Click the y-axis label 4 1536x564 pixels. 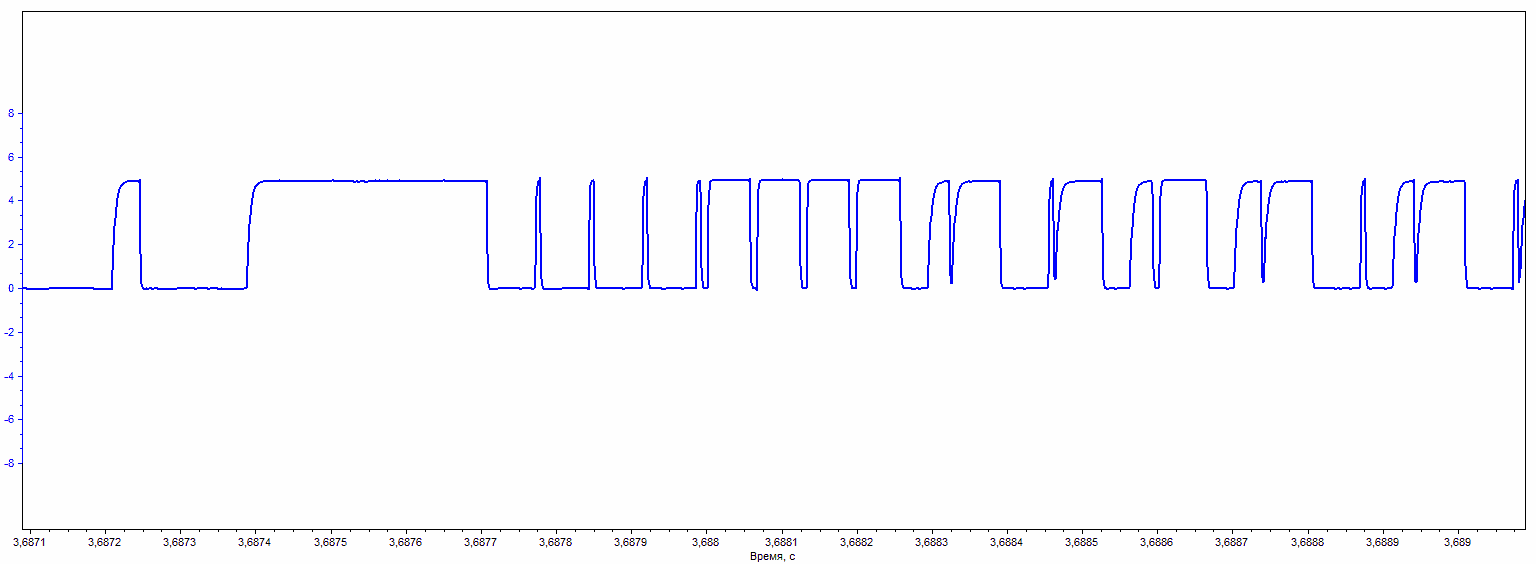point(11,201)
